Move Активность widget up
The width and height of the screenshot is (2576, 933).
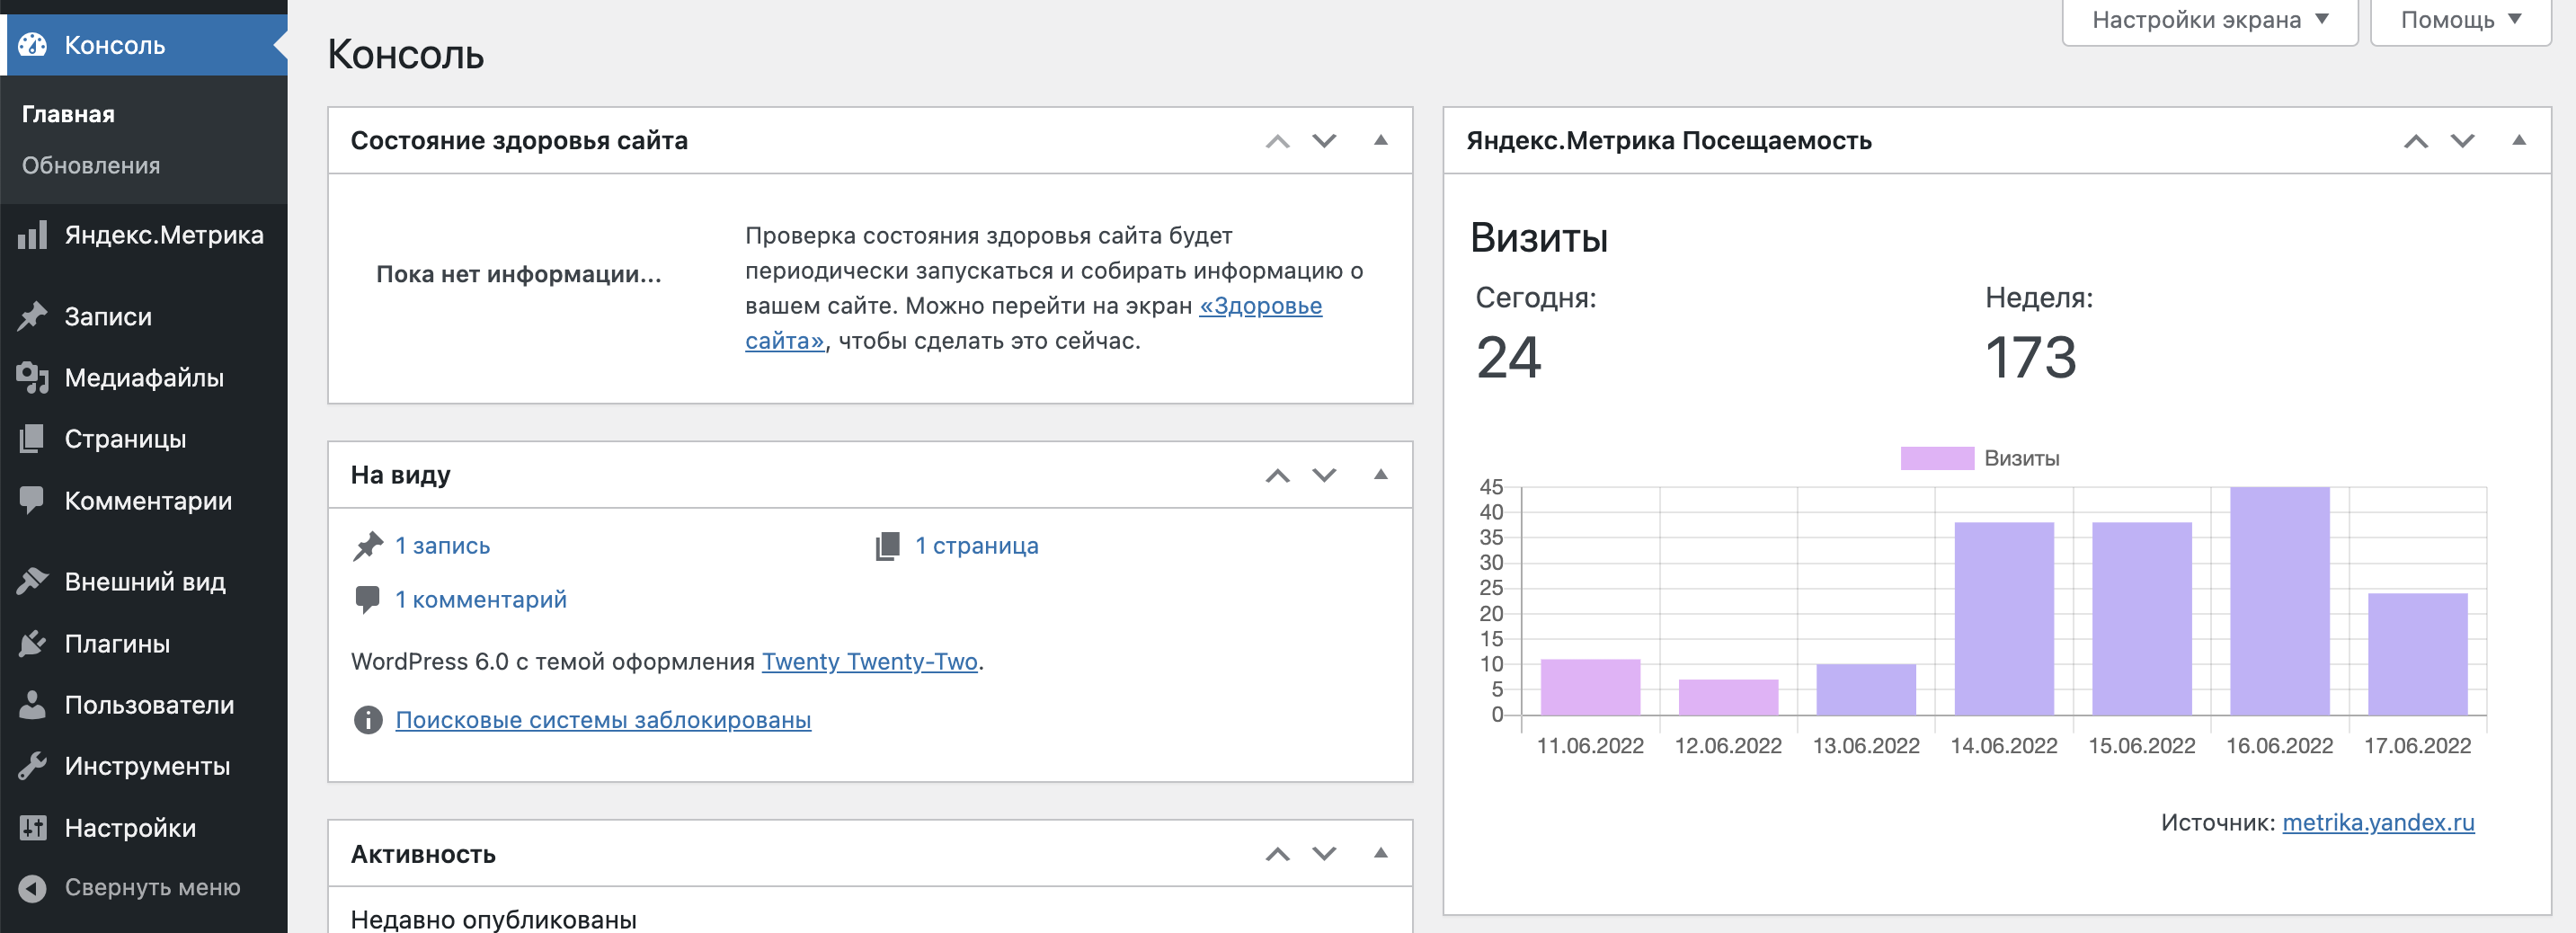pyautogui.click(x=1277, y=854)
